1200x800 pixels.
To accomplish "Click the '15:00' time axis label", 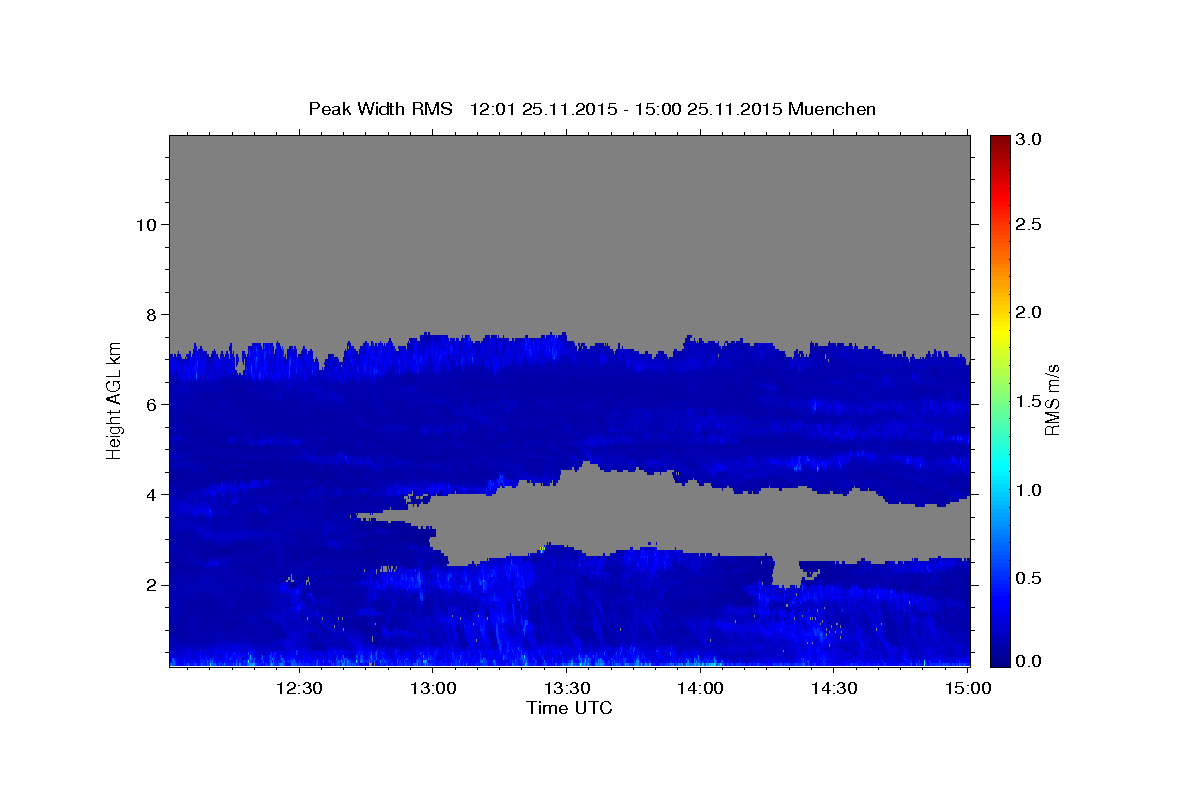I will pyautogui.click(x=968, y=688).
